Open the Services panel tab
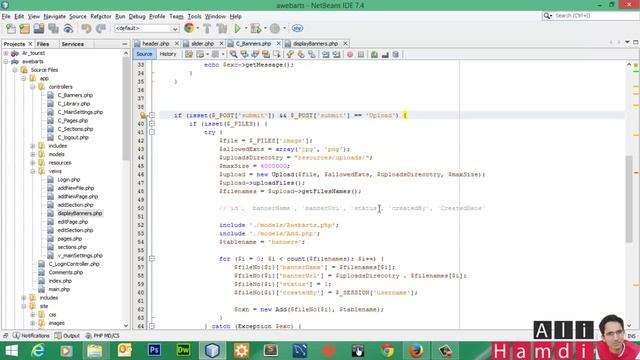640x360 pixels. 73,44
